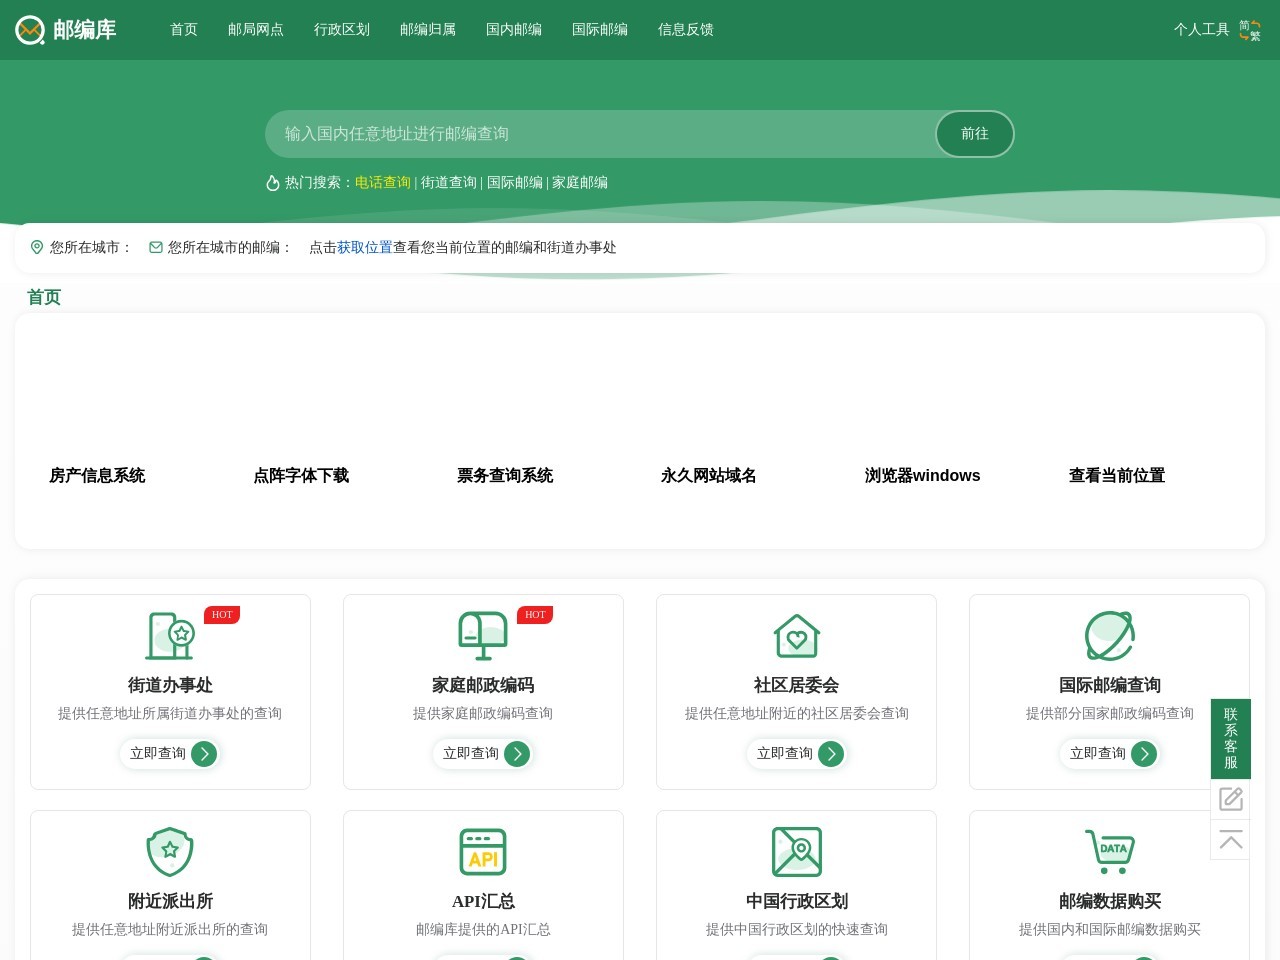Image resolution: width=1280 pixels, height=960 pixels.
Task: Open the 邮编数据购买 shopping cart icon
Action: 1109,852
